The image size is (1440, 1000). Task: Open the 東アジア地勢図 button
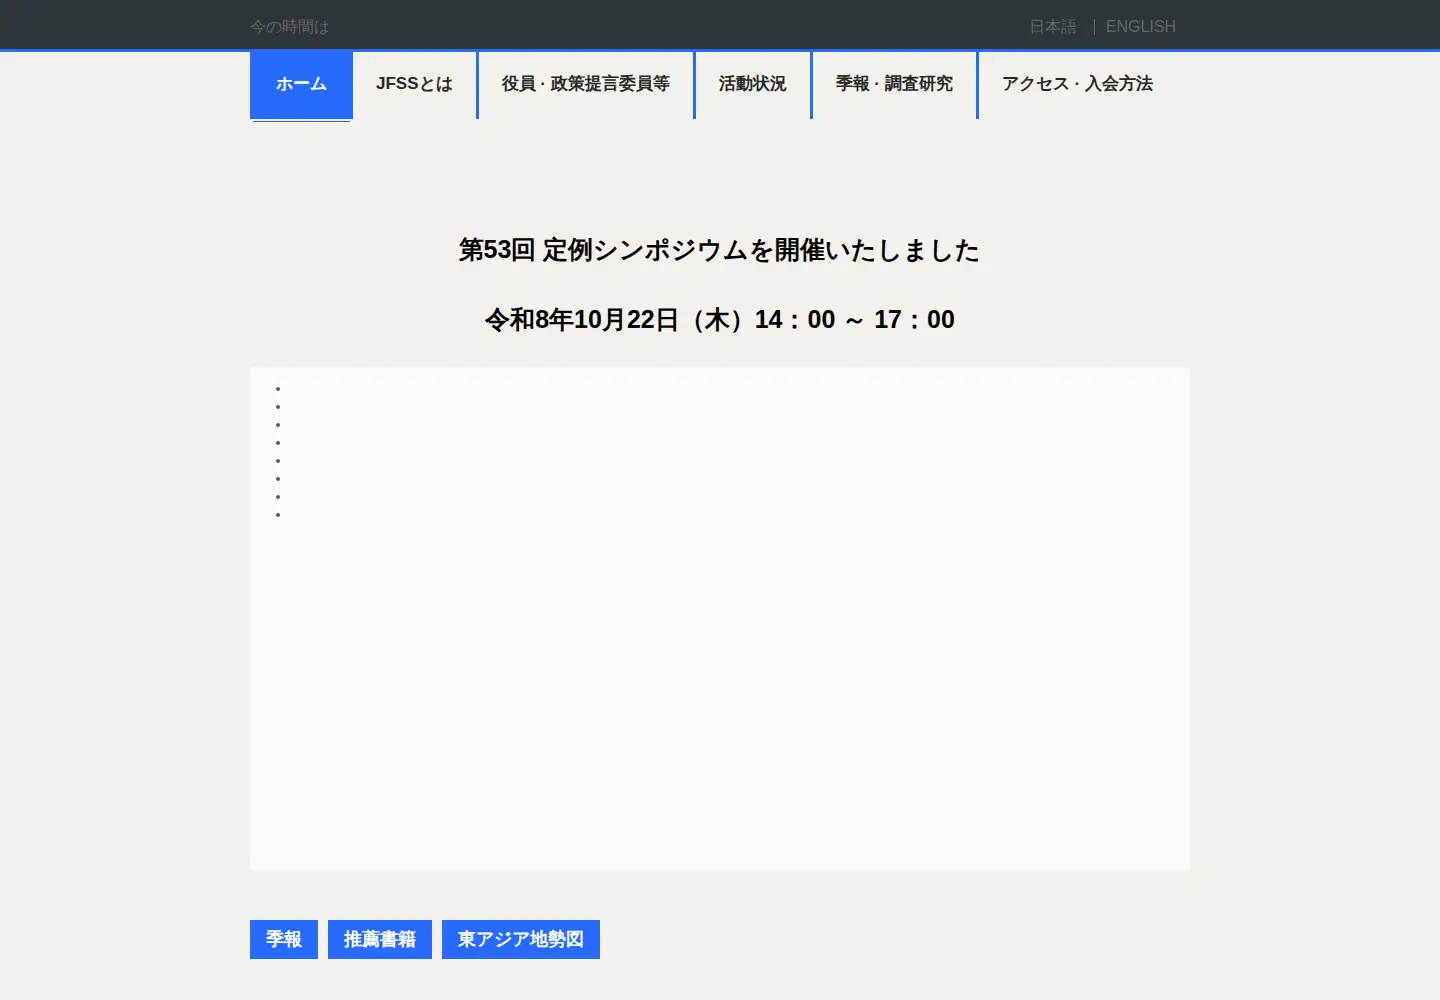pyautogui.click(x=521, y=939)
